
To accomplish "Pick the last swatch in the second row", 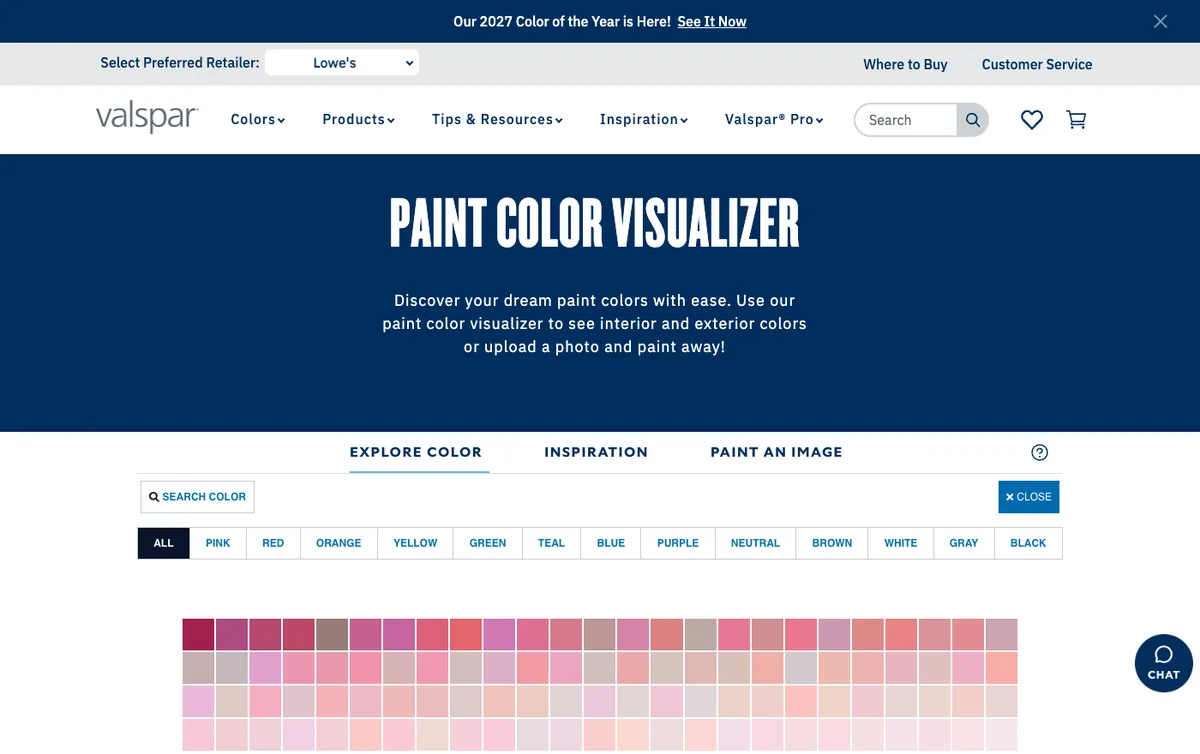I will tap(1001, 668).
